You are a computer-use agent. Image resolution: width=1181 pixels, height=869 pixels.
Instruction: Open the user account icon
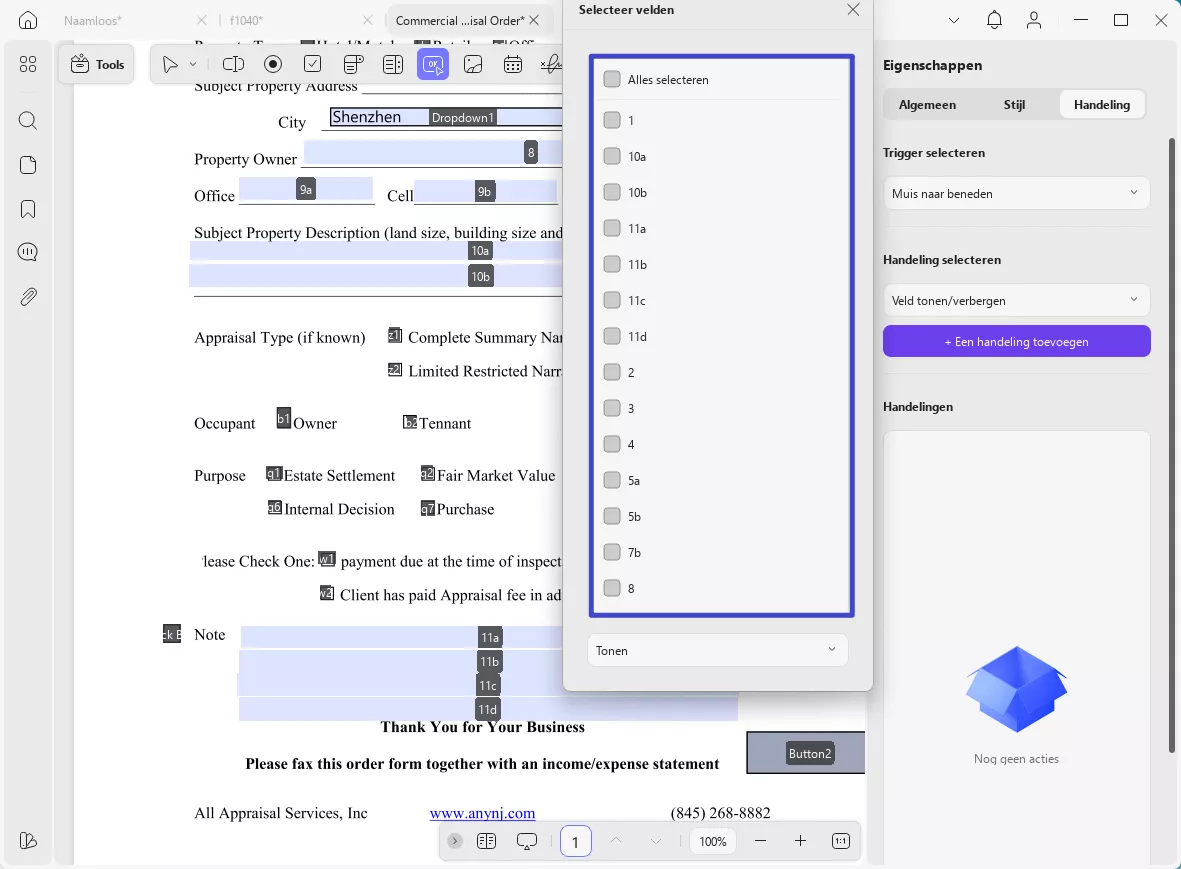pyautogui.click(x=1034, y=20)
